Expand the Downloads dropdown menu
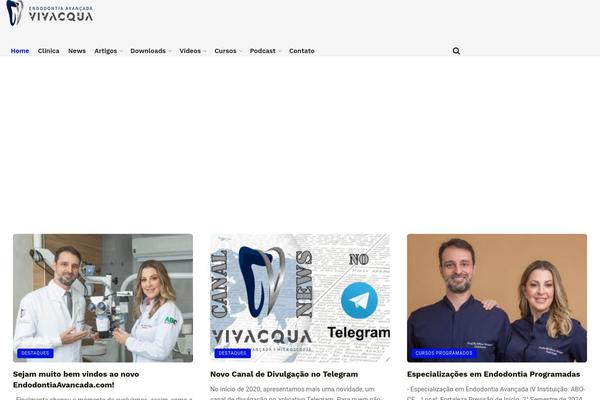This screenshot has width=600, height=400. [151, 51]
